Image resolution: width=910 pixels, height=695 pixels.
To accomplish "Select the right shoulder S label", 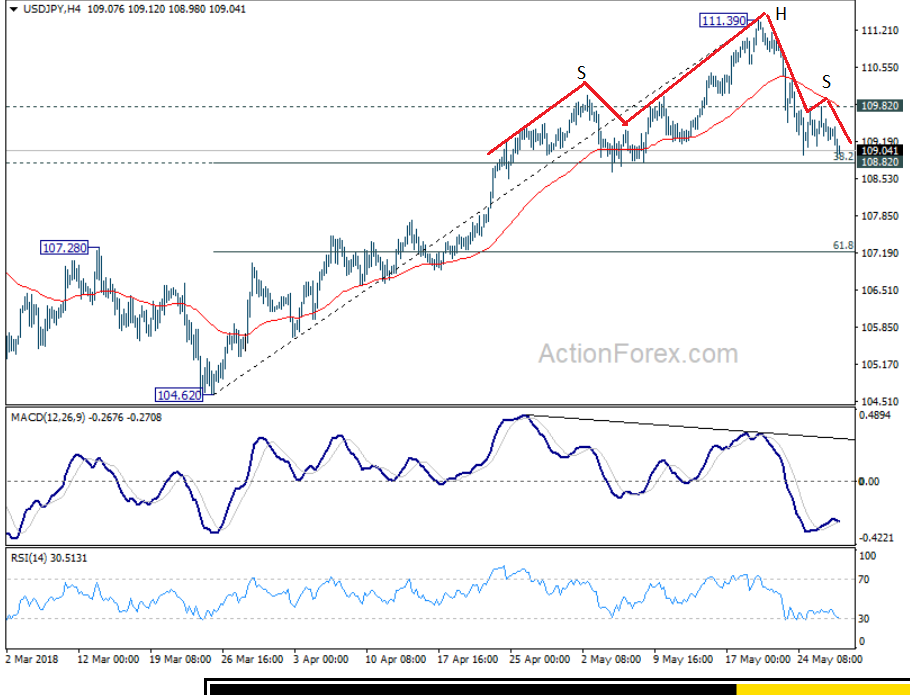I will point(827,81).
